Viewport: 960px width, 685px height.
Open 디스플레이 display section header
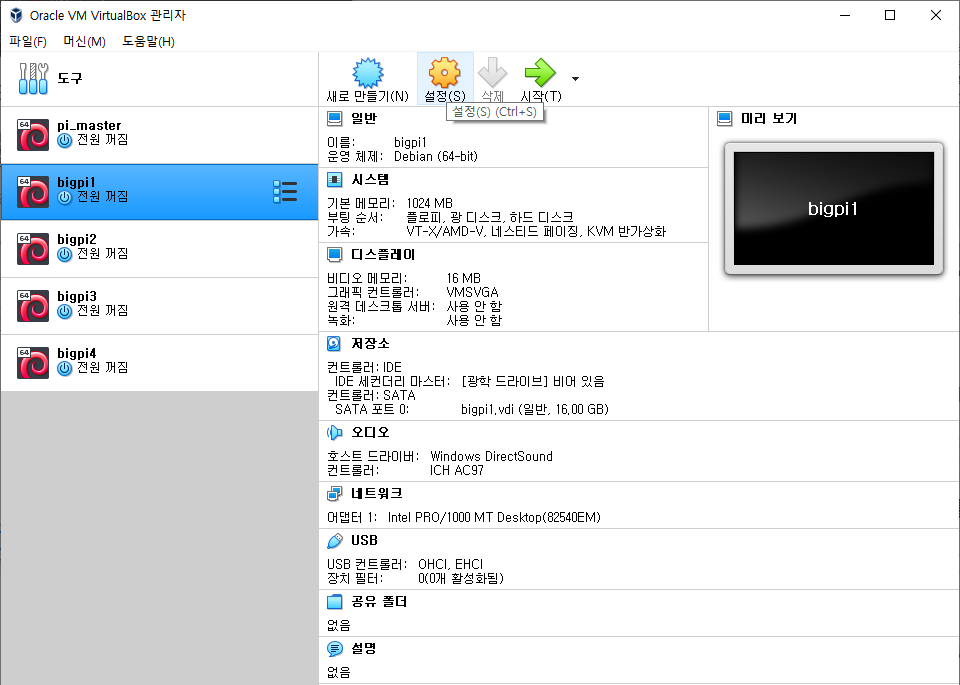click(383, 254)
